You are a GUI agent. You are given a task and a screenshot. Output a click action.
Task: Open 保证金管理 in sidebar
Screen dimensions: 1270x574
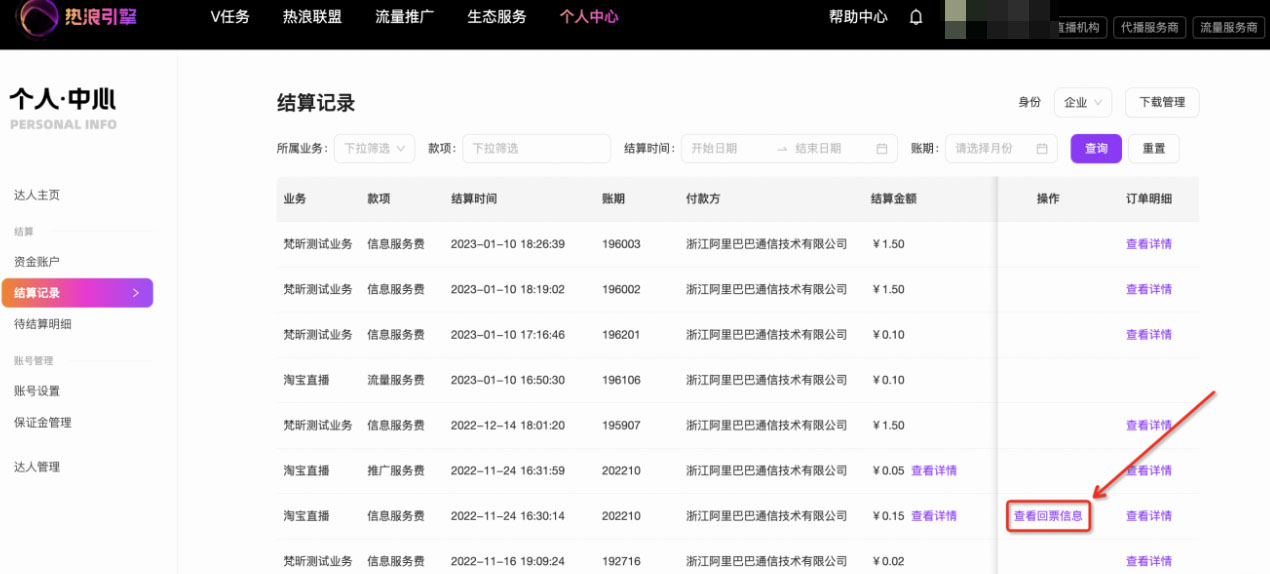click(x=43, y=422)
